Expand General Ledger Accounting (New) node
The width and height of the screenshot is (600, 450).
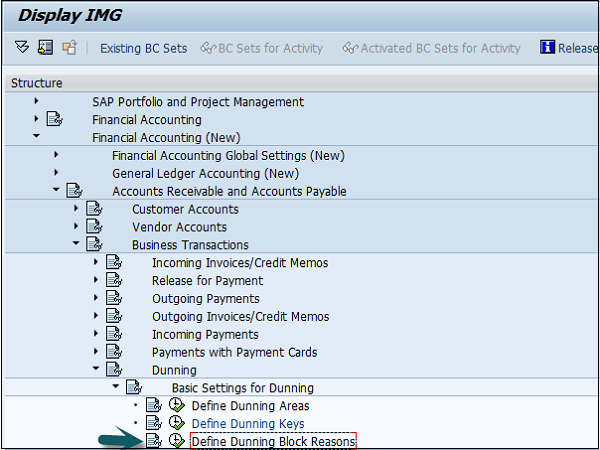[56, 173]
